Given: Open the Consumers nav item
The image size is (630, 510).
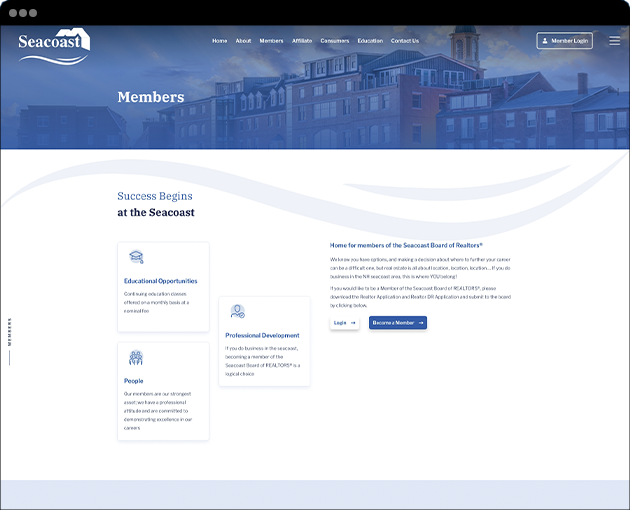Looking at the screenshot, I should pyautogui.click(x=335, y=41).
